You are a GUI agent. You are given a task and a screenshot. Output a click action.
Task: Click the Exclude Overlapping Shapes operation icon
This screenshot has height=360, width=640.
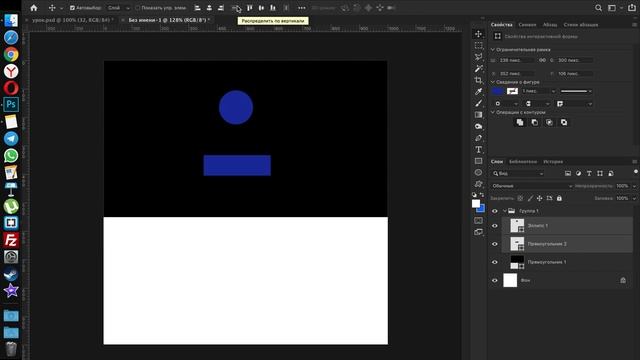click(x=564, y=122)
